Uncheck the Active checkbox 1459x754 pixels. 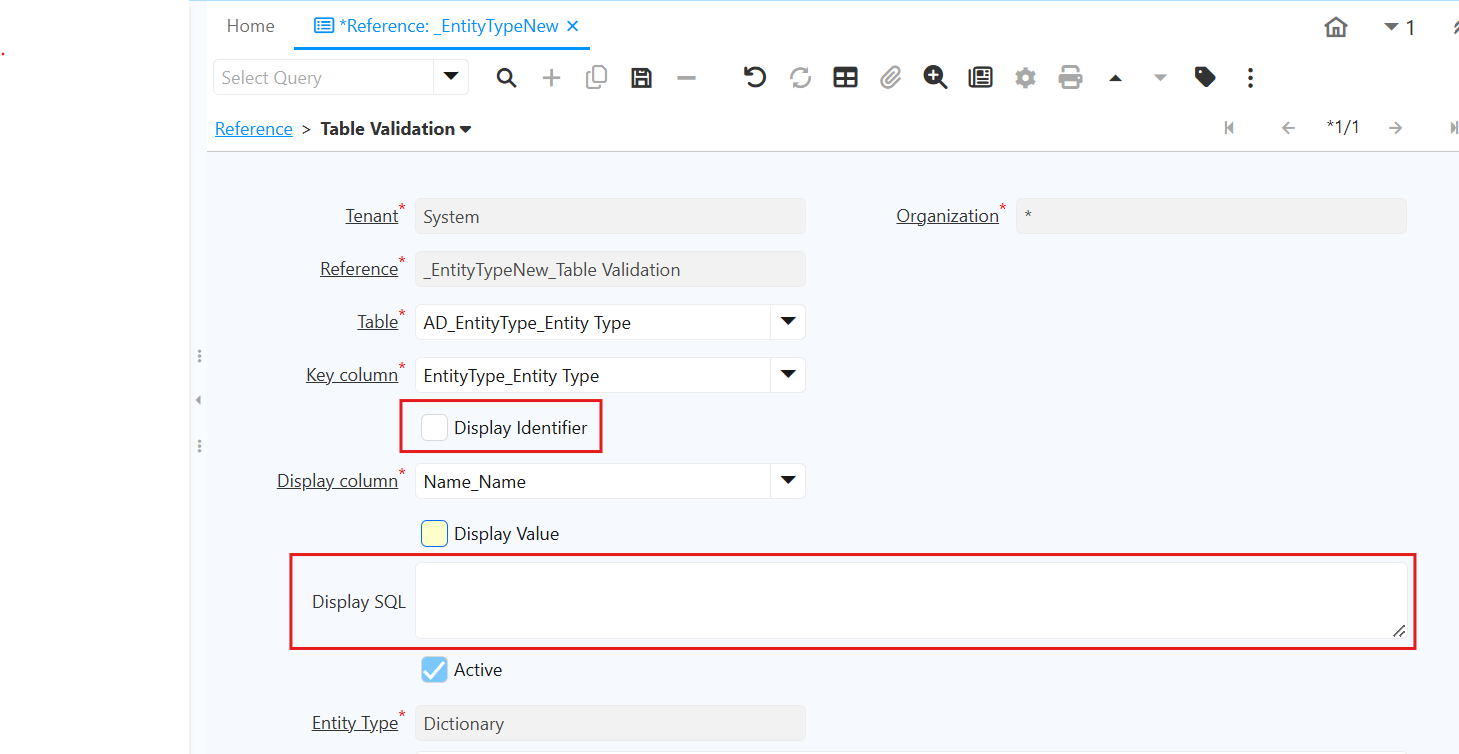point(434,670)
